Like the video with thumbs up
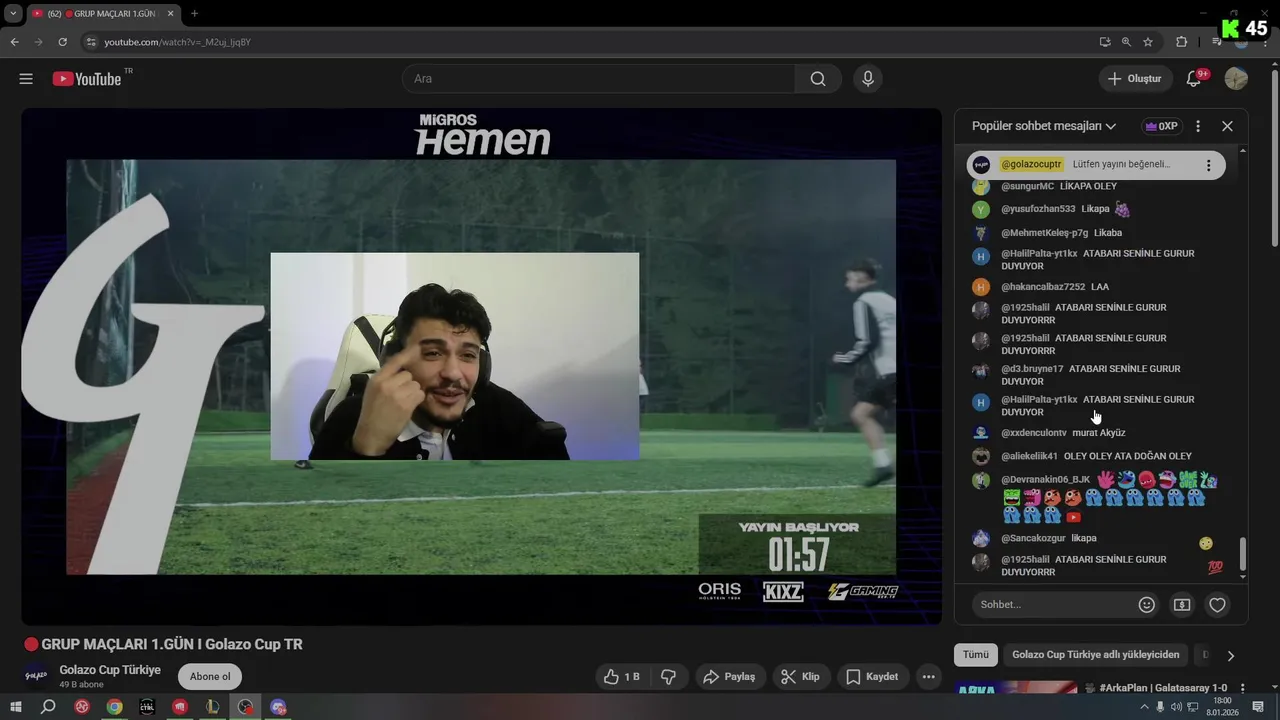1280x720 pixels. (621, 677)
